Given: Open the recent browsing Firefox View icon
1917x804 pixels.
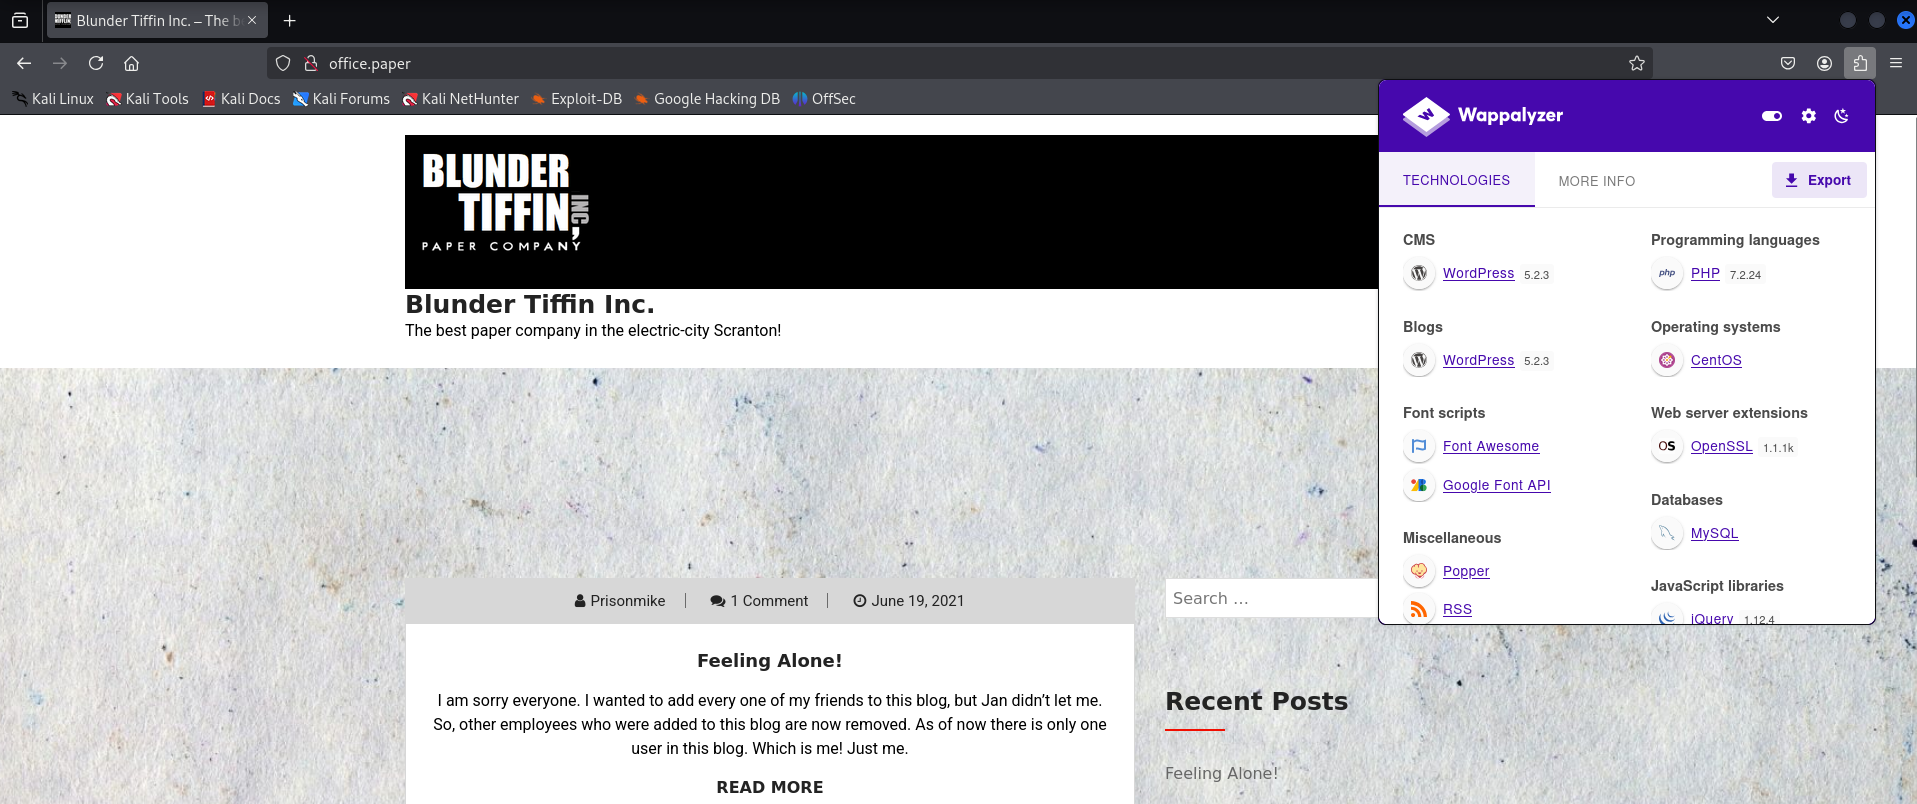Looking at the screenshot, I should 20,20.
